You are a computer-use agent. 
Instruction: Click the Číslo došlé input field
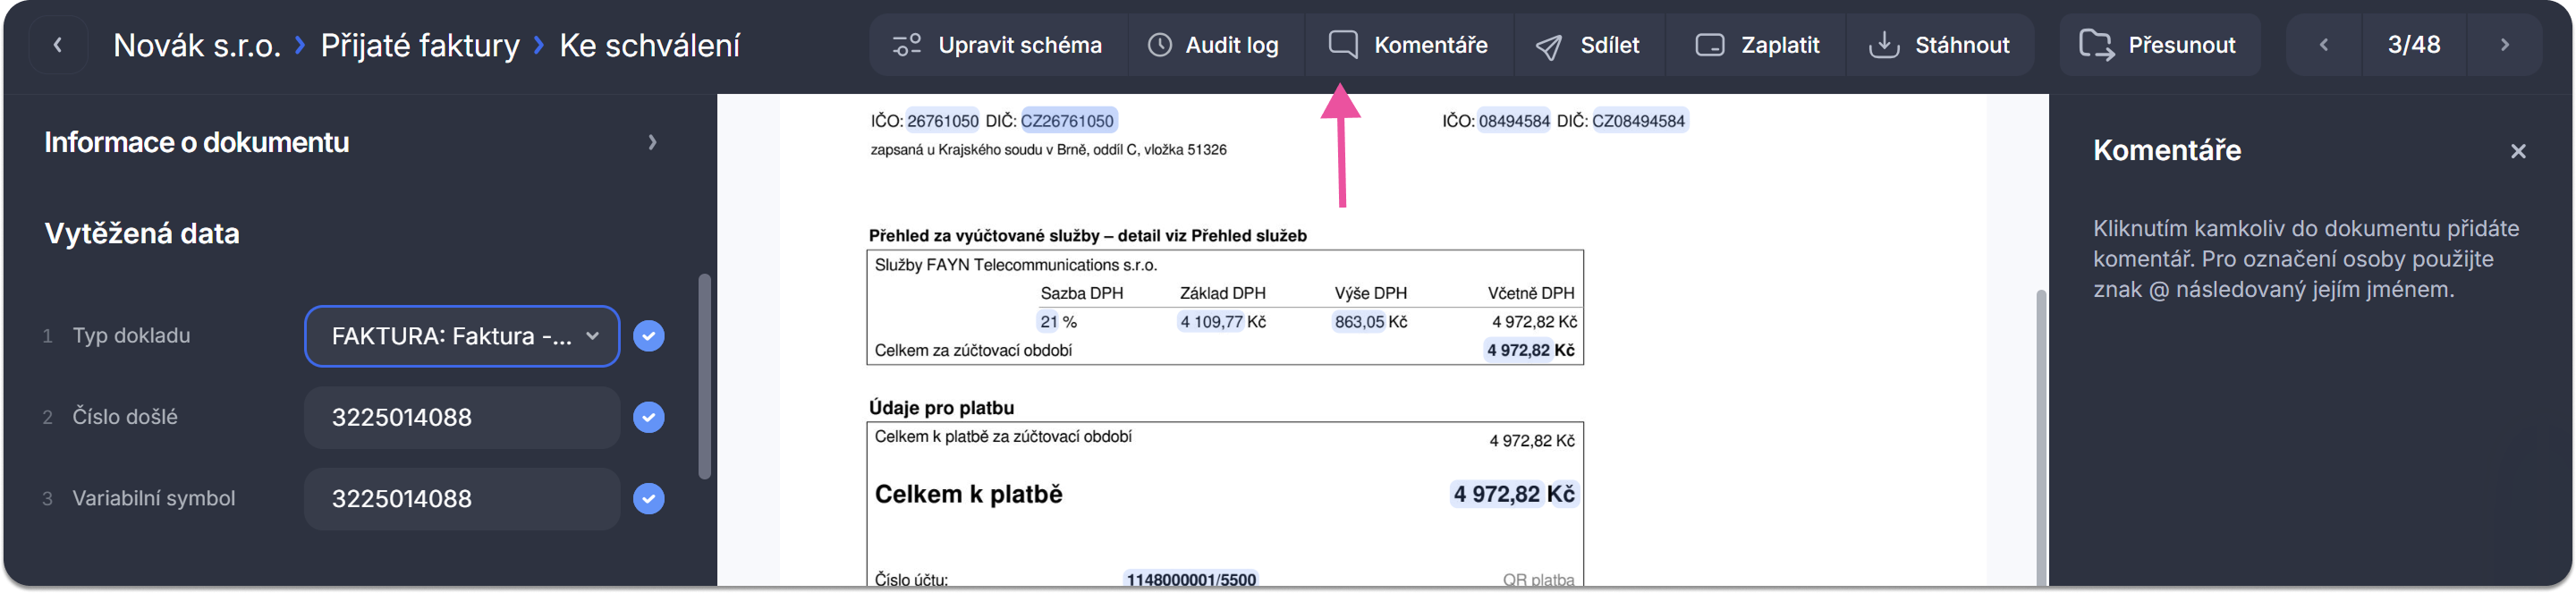click(462, 417)
